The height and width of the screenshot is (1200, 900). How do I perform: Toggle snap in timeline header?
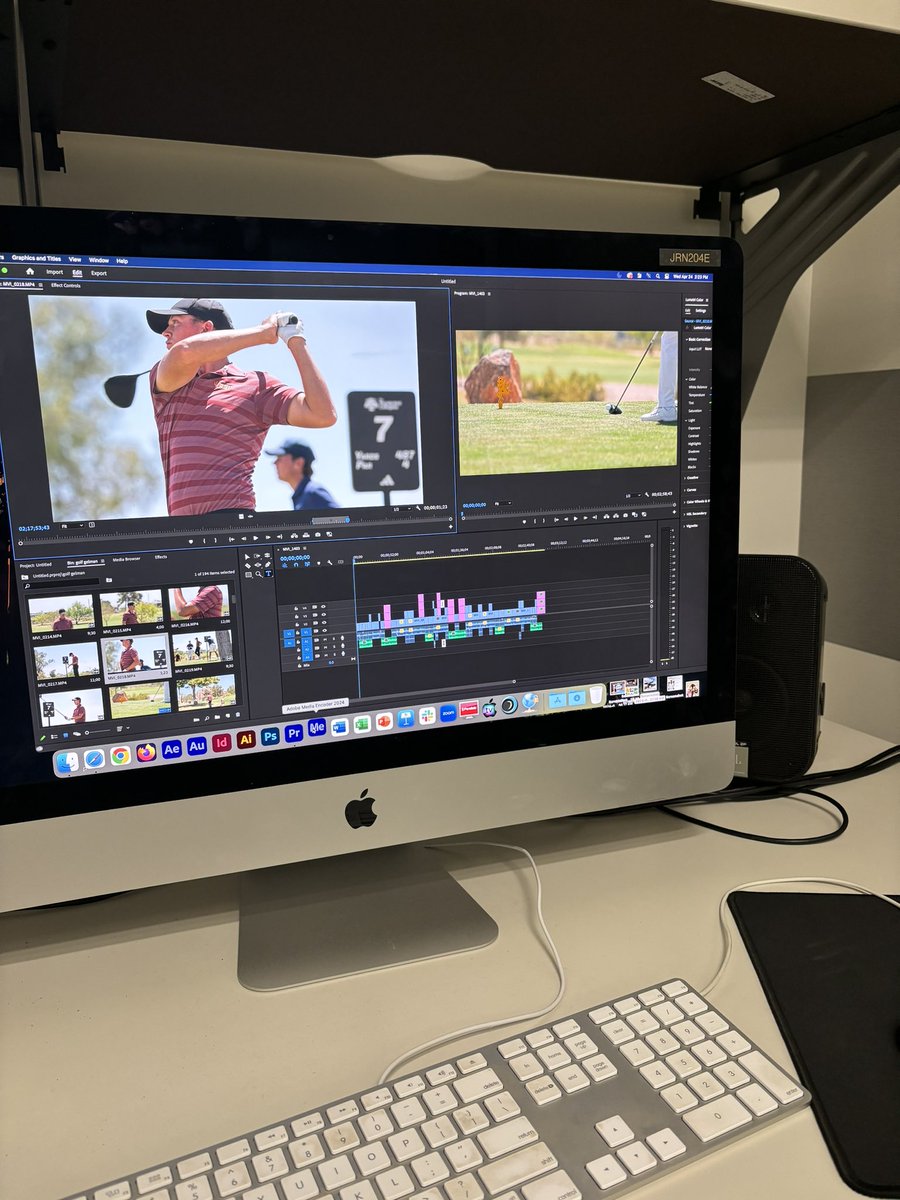[296, 565]
